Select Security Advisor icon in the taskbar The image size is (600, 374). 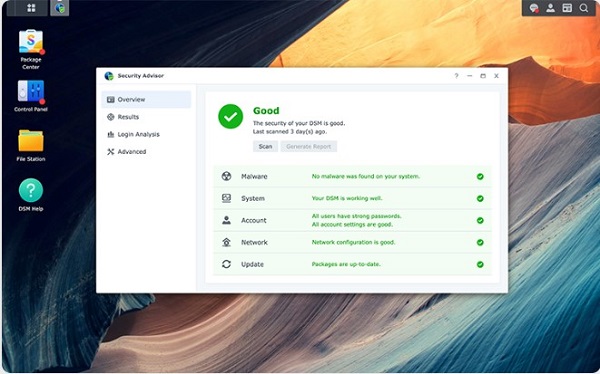(60, 8)
